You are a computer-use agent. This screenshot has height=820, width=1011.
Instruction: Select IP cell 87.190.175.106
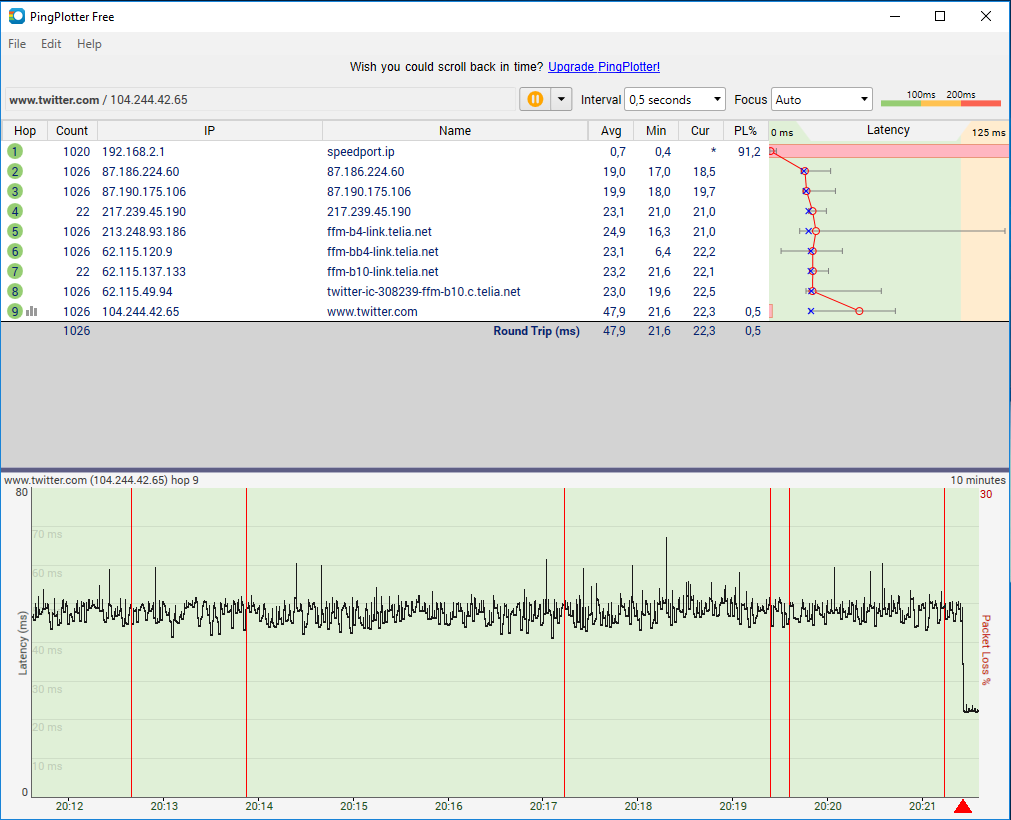click(x=144, y=191)
